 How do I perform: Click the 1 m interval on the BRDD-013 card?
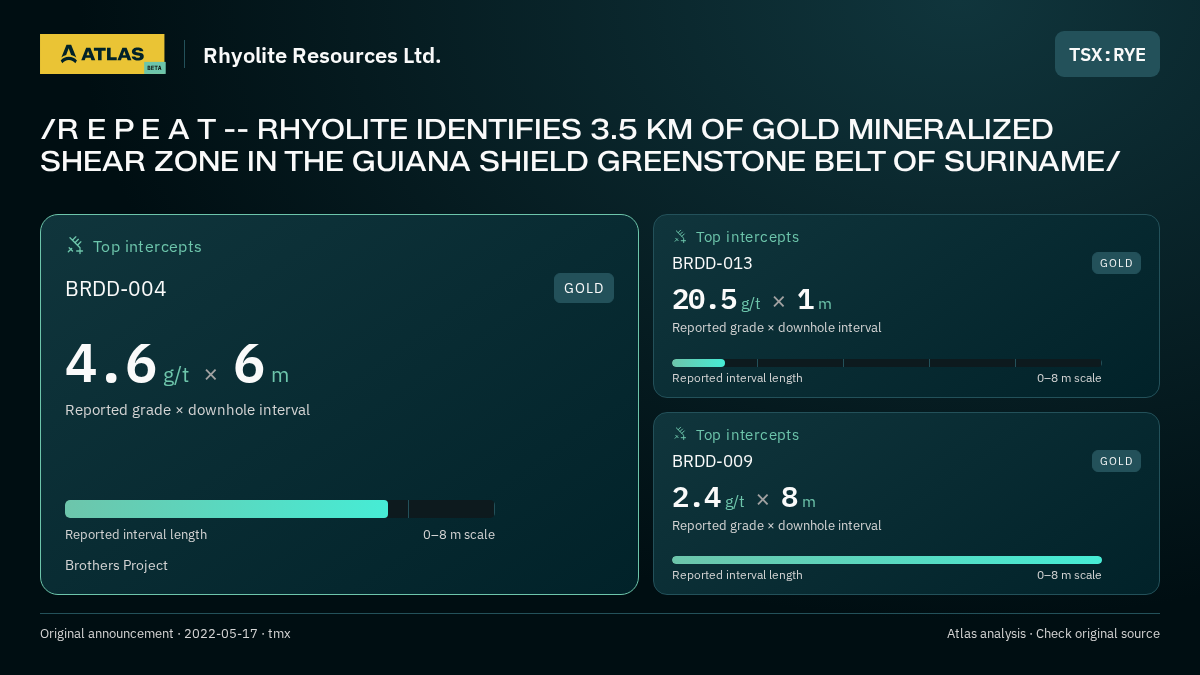pos(814,300)
